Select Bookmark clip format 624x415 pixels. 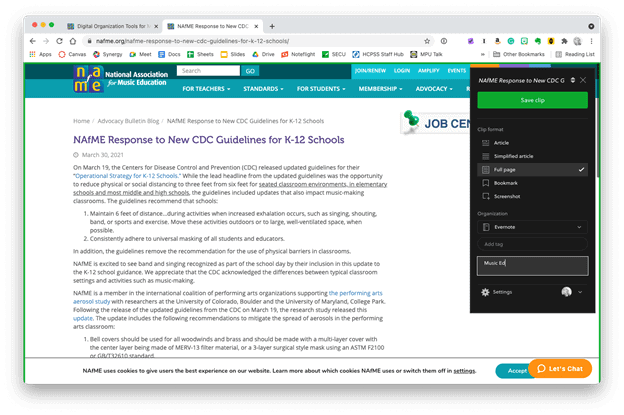click(532, 183)
